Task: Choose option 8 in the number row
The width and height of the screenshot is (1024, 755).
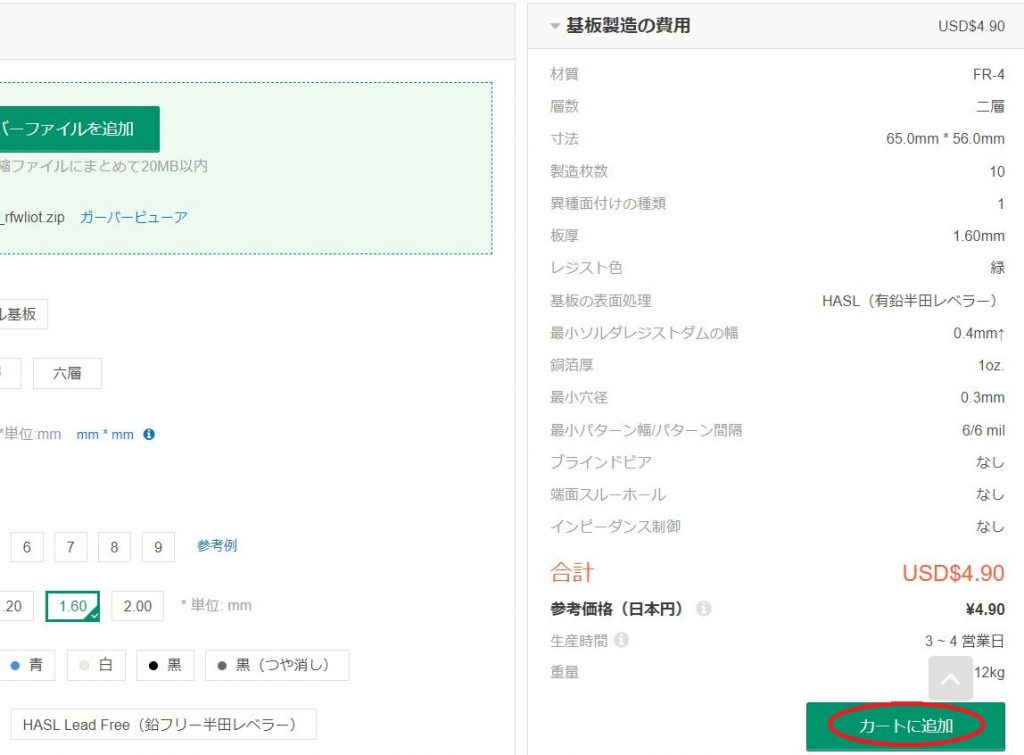Action: (114, 547)
